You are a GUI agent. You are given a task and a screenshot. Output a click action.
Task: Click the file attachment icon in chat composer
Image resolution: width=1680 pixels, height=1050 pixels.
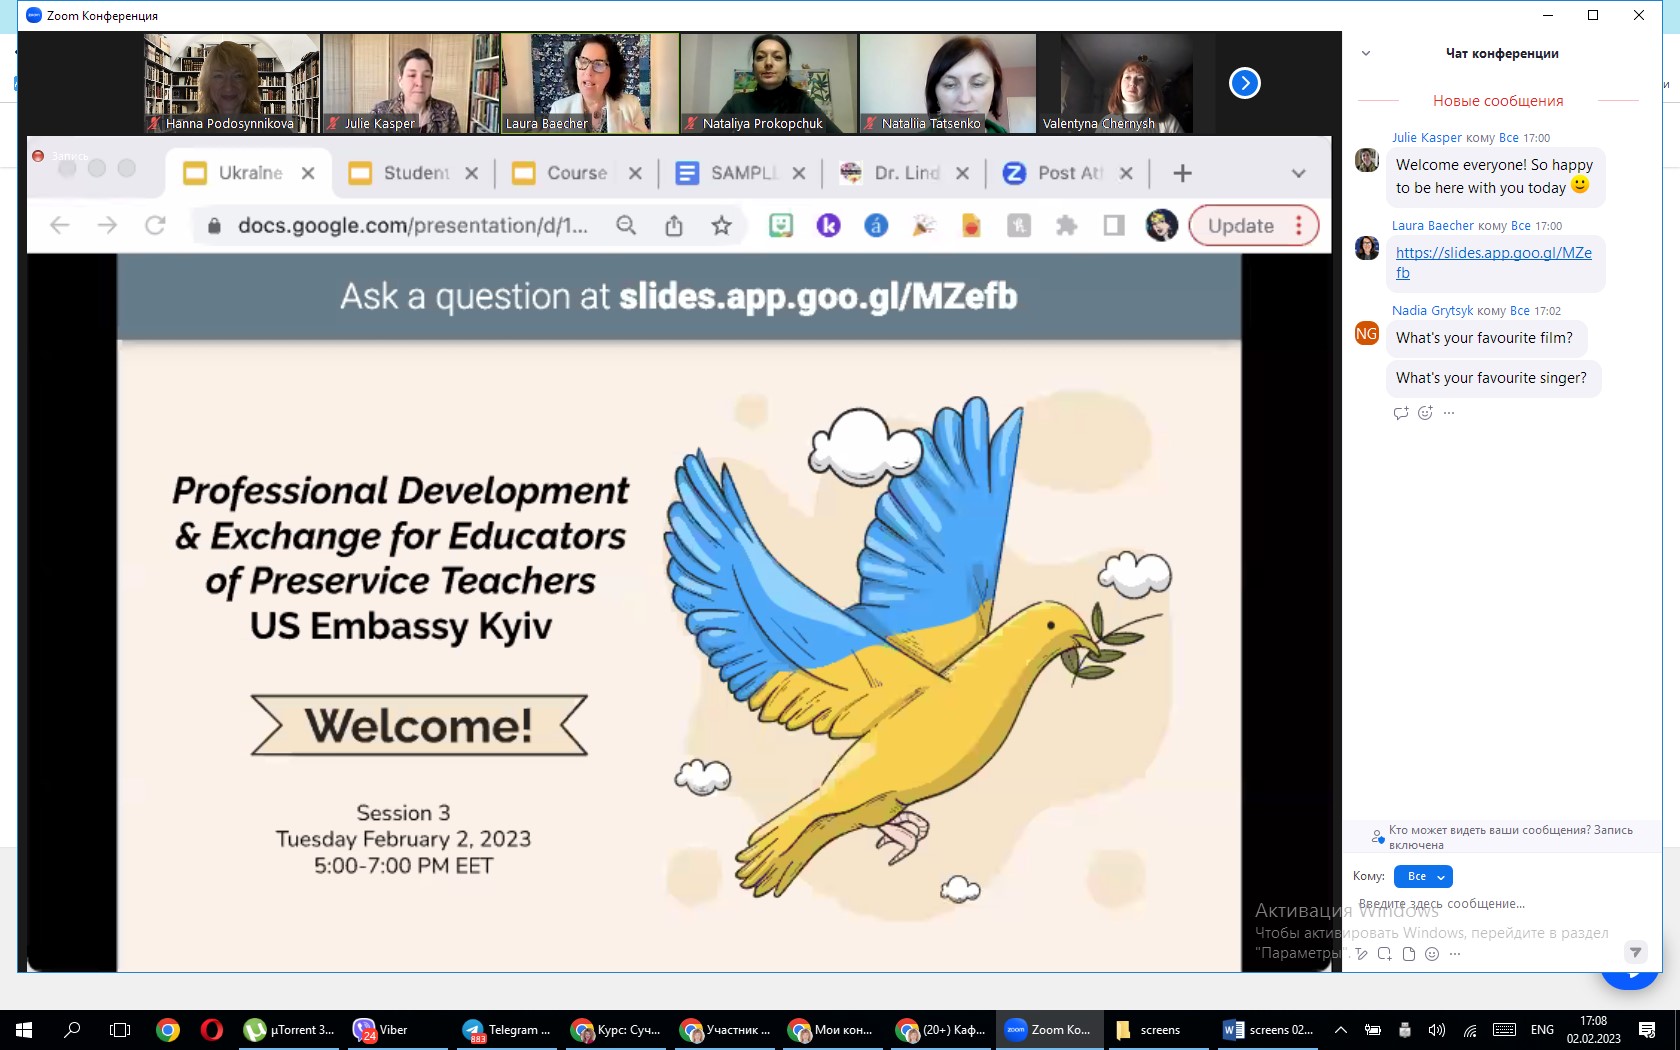point(1408,954)
